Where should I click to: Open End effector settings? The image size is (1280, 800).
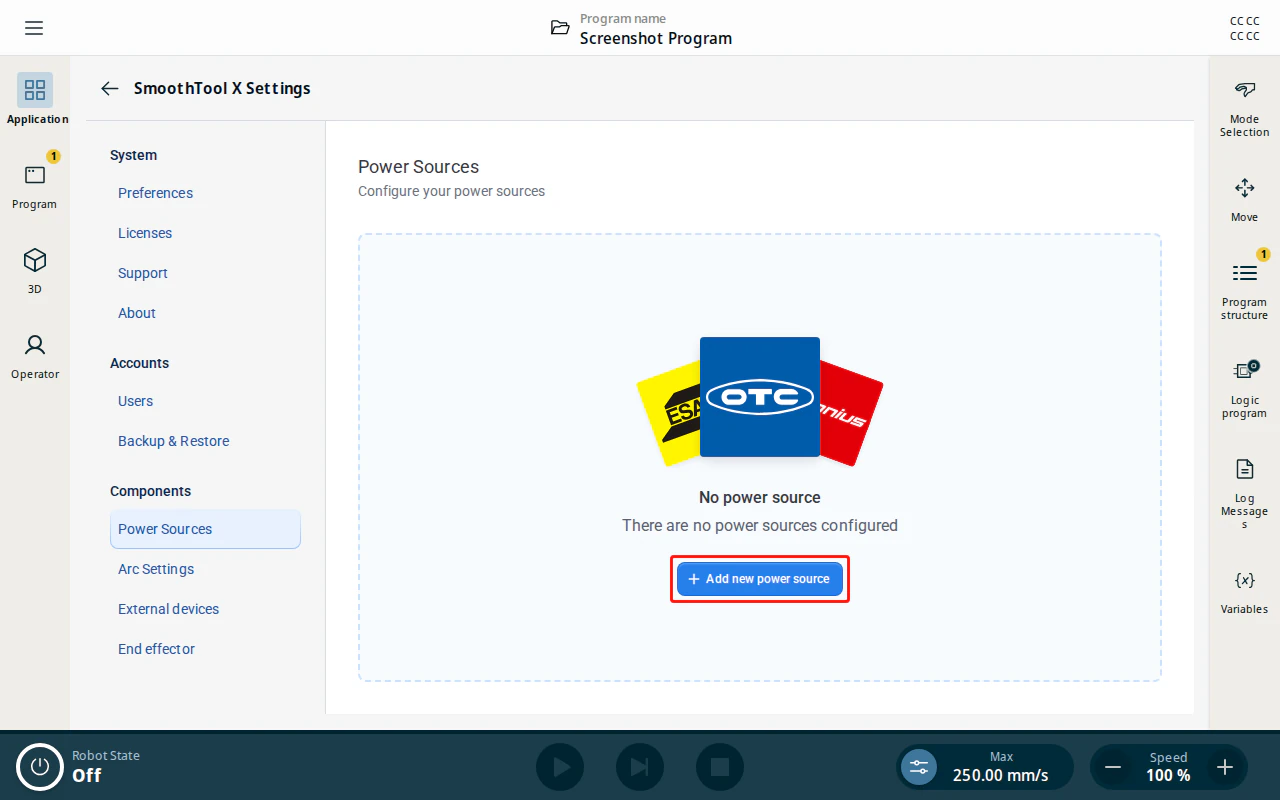point(205,649)
